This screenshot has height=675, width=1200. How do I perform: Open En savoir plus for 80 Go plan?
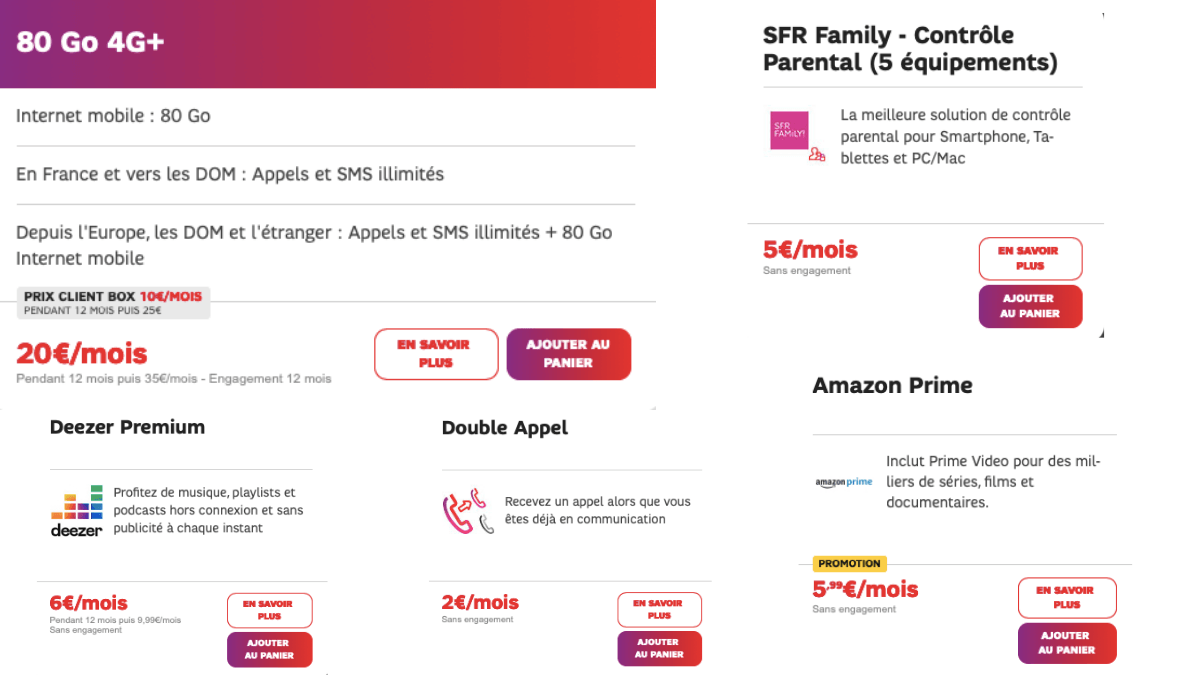(436, 354)
